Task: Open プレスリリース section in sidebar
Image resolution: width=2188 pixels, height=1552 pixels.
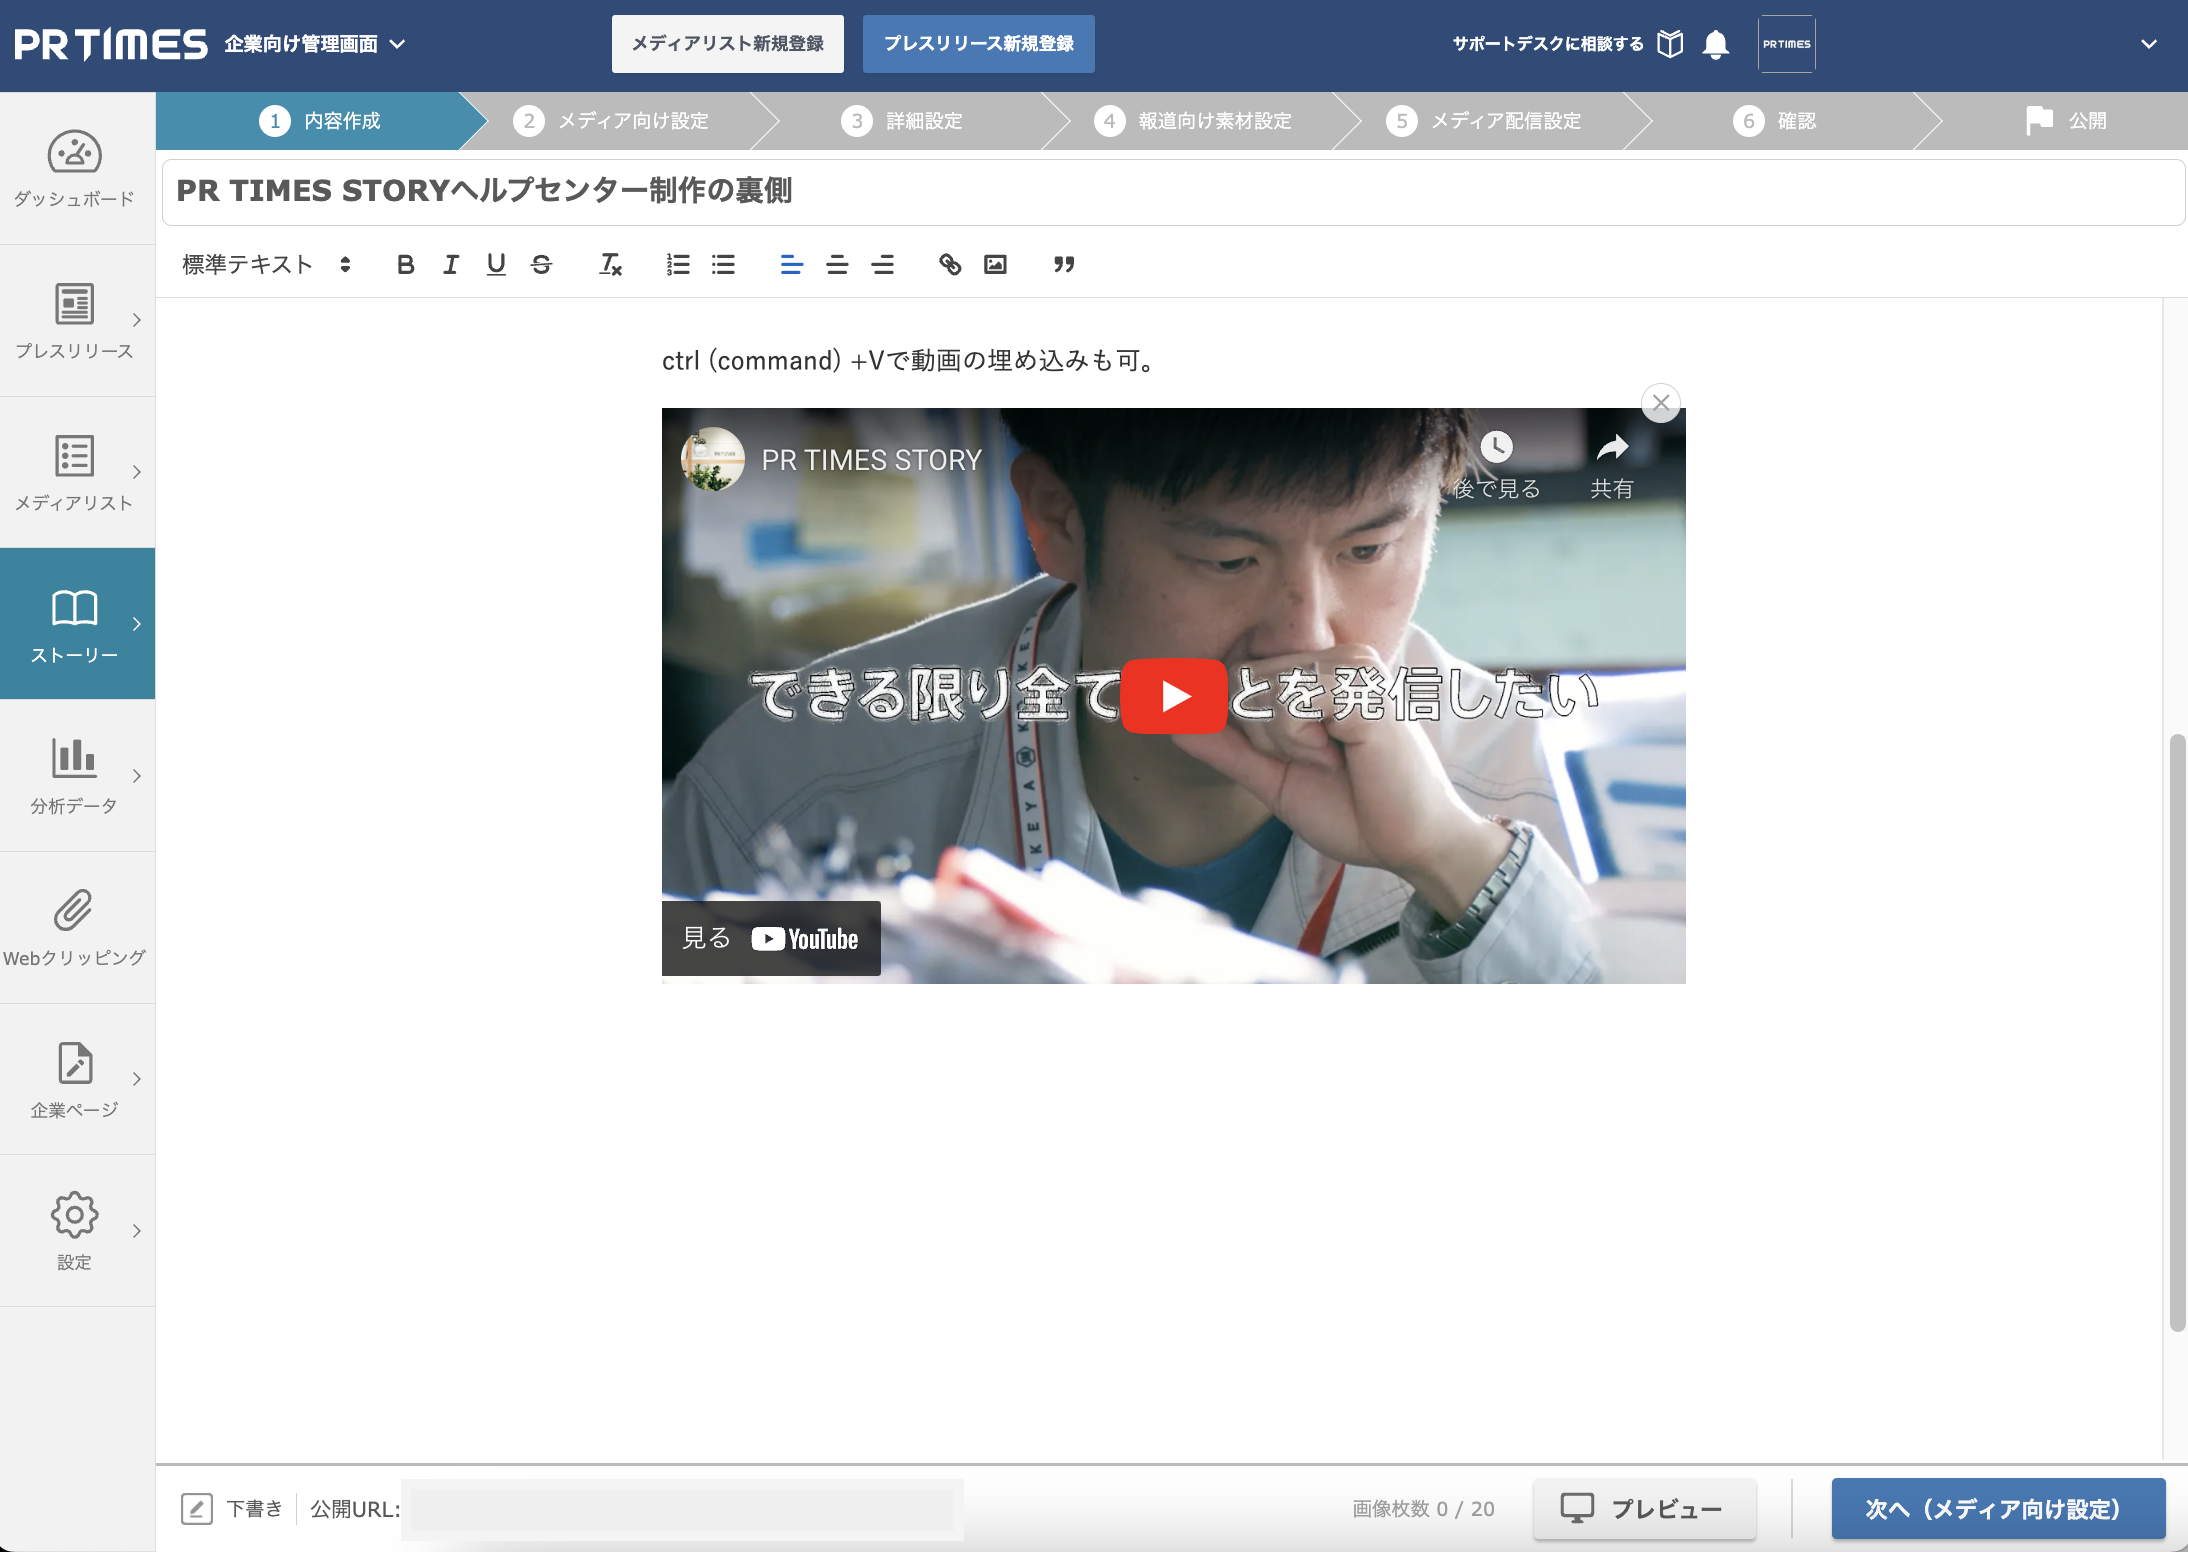Action: tap(75, 321)
